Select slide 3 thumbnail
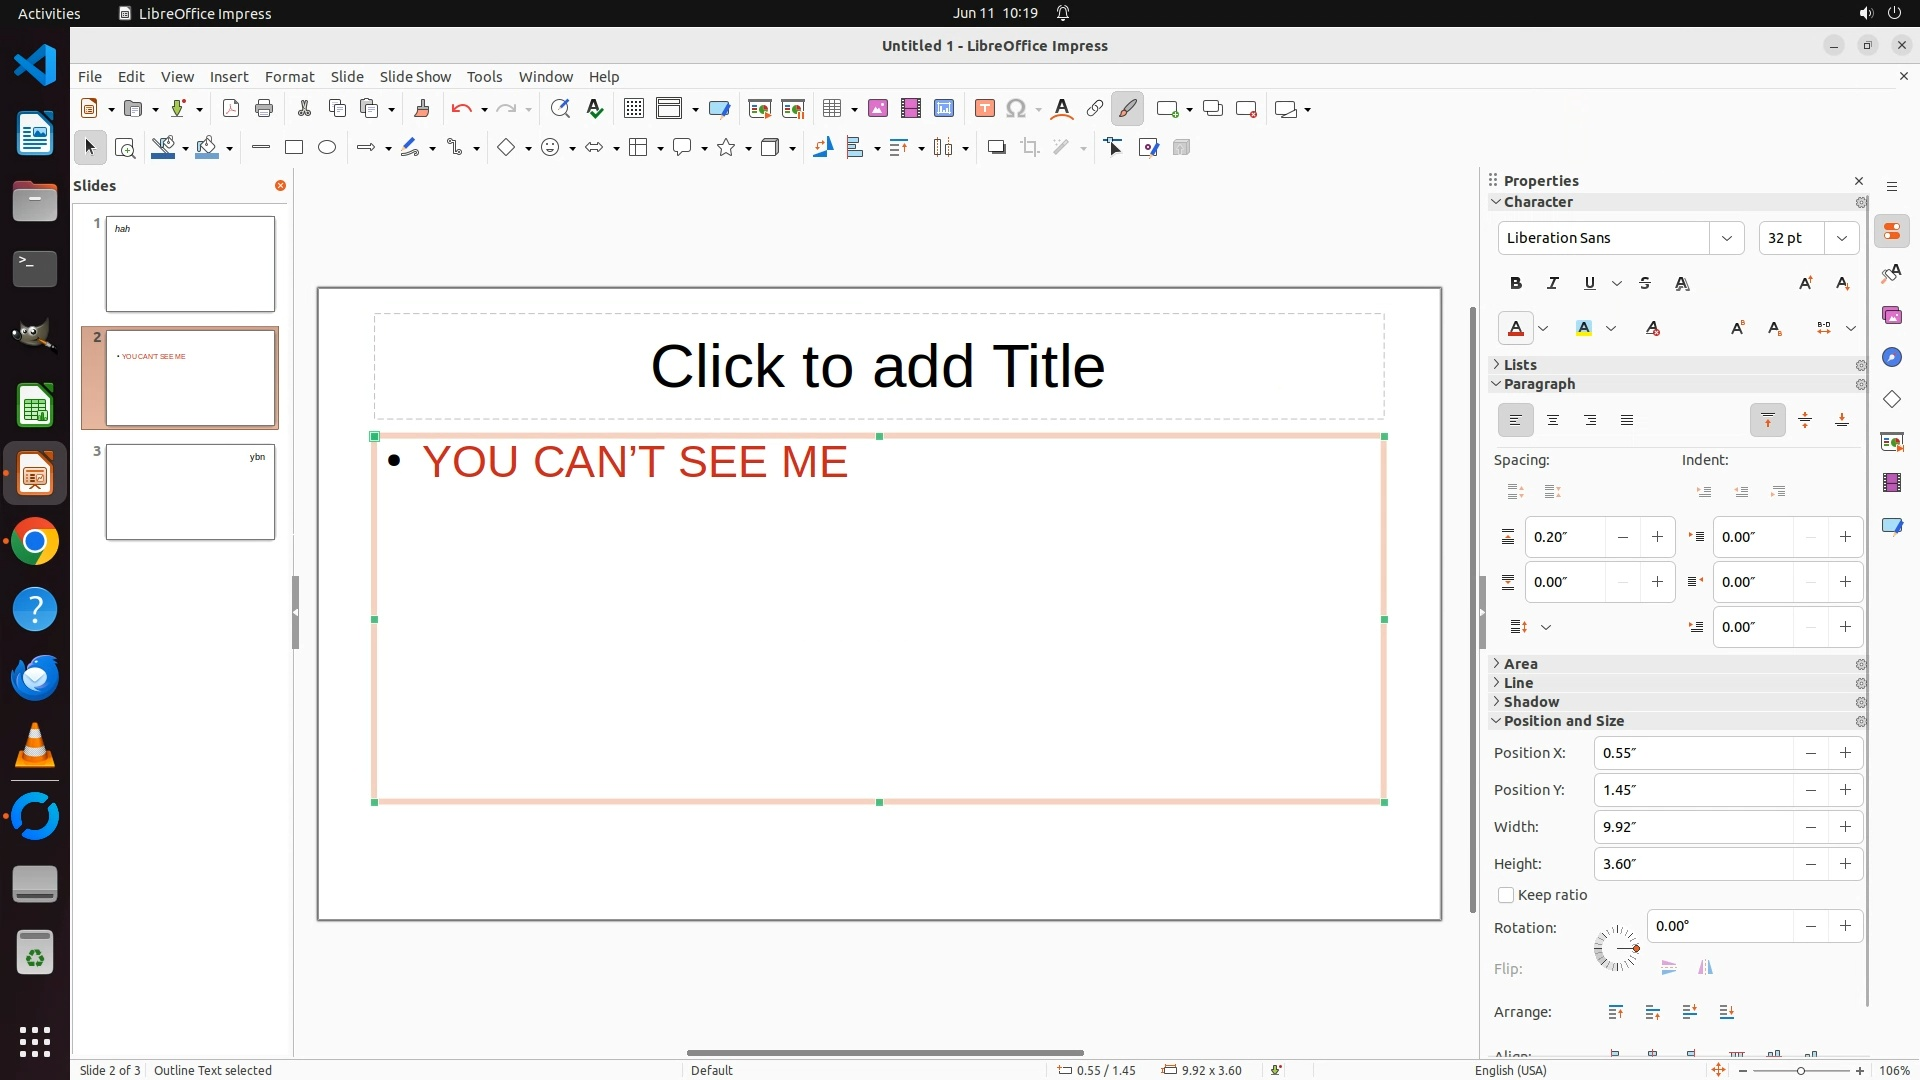Viewport: 1920px width, 1080px height. tap(190, 492)
